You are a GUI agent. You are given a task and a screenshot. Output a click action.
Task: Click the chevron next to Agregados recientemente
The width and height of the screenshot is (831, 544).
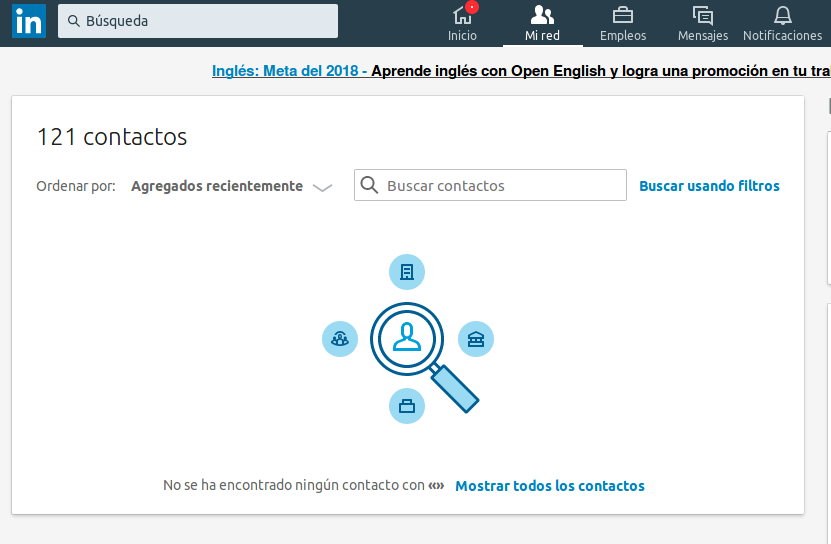click(x=322, y=187)
